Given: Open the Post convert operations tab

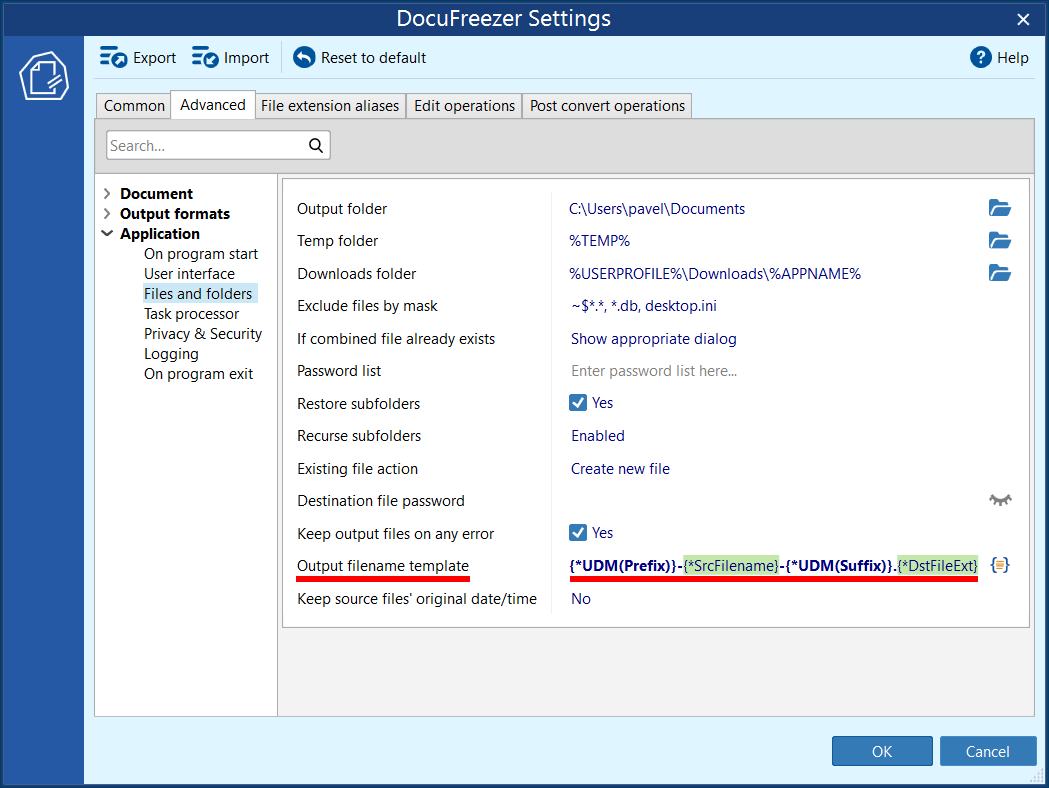Looking at the screenshot, I should (x=607, y=106).
